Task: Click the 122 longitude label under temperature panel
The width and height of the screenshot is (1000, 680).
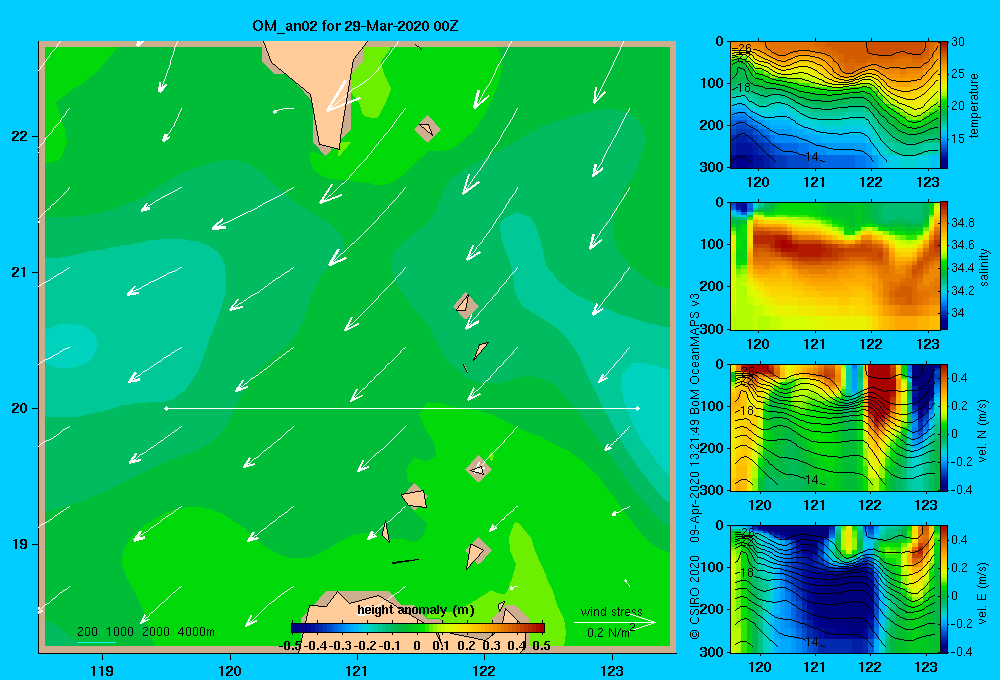Action: pyautogui.click(x=871, y=182)
